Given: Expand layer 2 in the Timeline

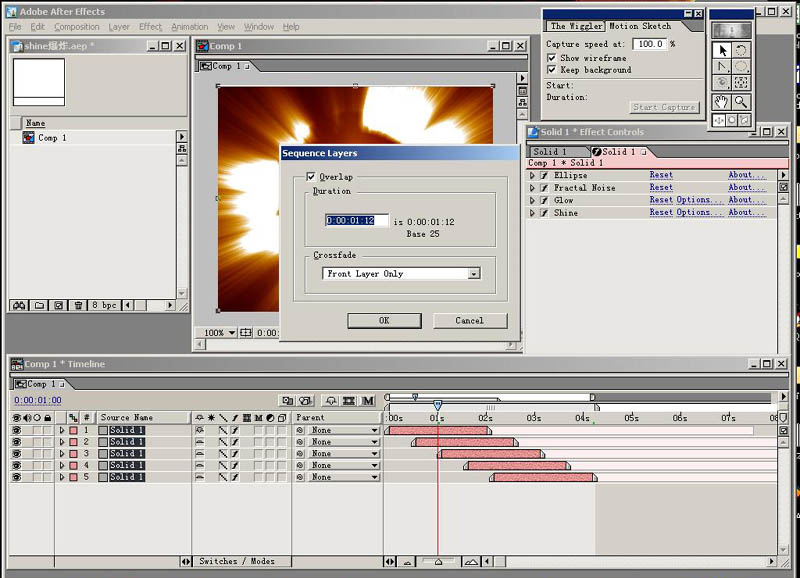Looking at the screenshot, I should [62, 442].
